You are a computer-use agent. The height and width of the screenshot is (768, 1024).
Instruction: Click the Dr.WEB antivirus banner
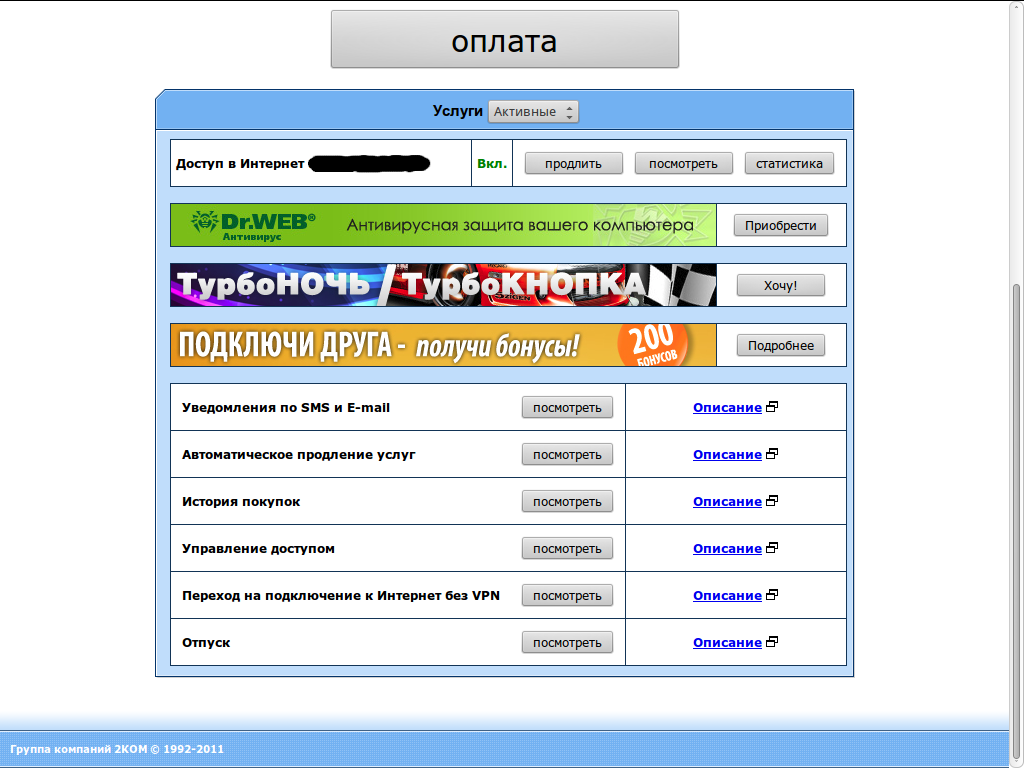[x=443, y=225]
